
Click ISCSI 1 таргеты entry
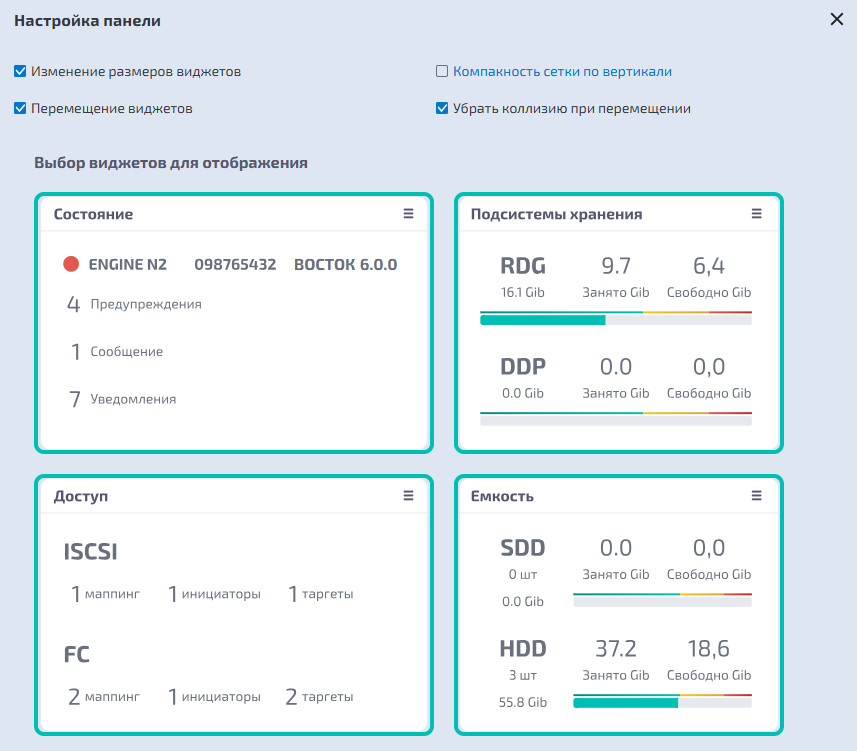[321, 594]
